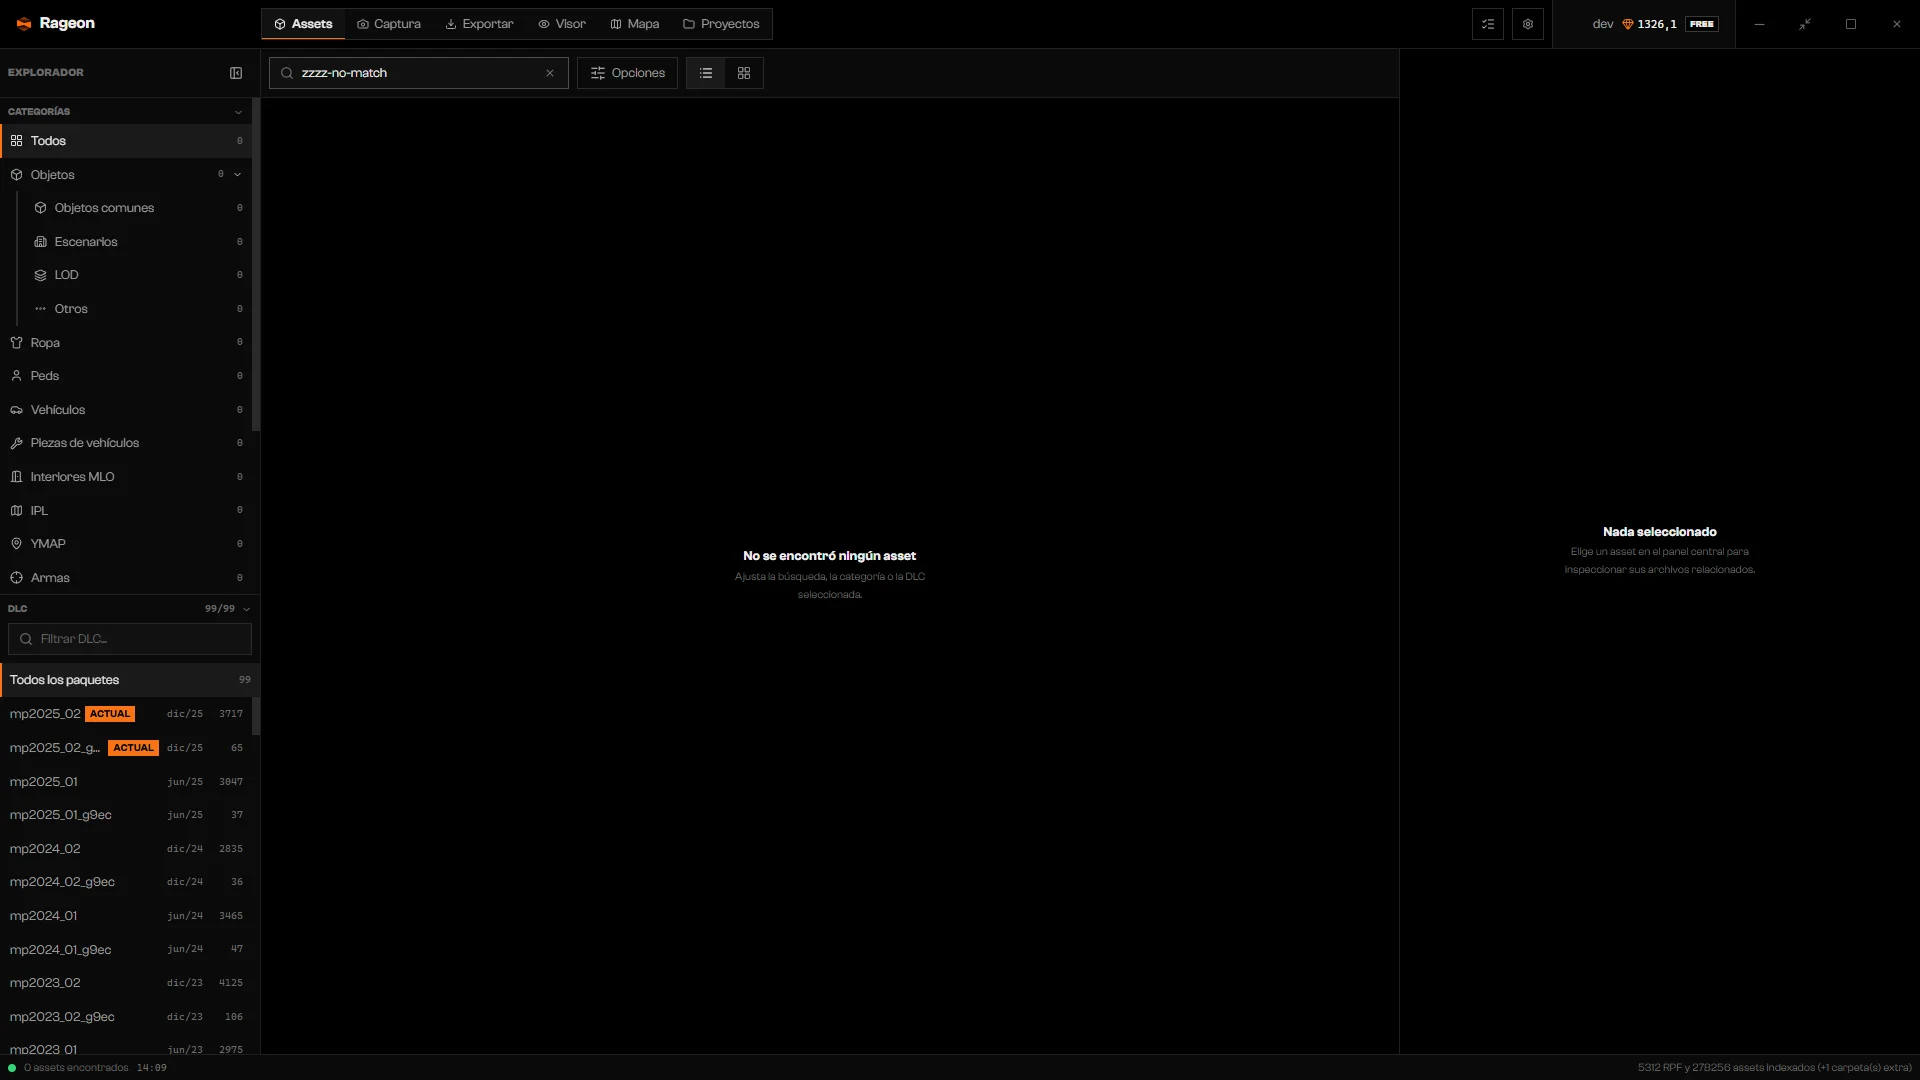Select the Piezas de vehículos category

(x=126, y=443)
